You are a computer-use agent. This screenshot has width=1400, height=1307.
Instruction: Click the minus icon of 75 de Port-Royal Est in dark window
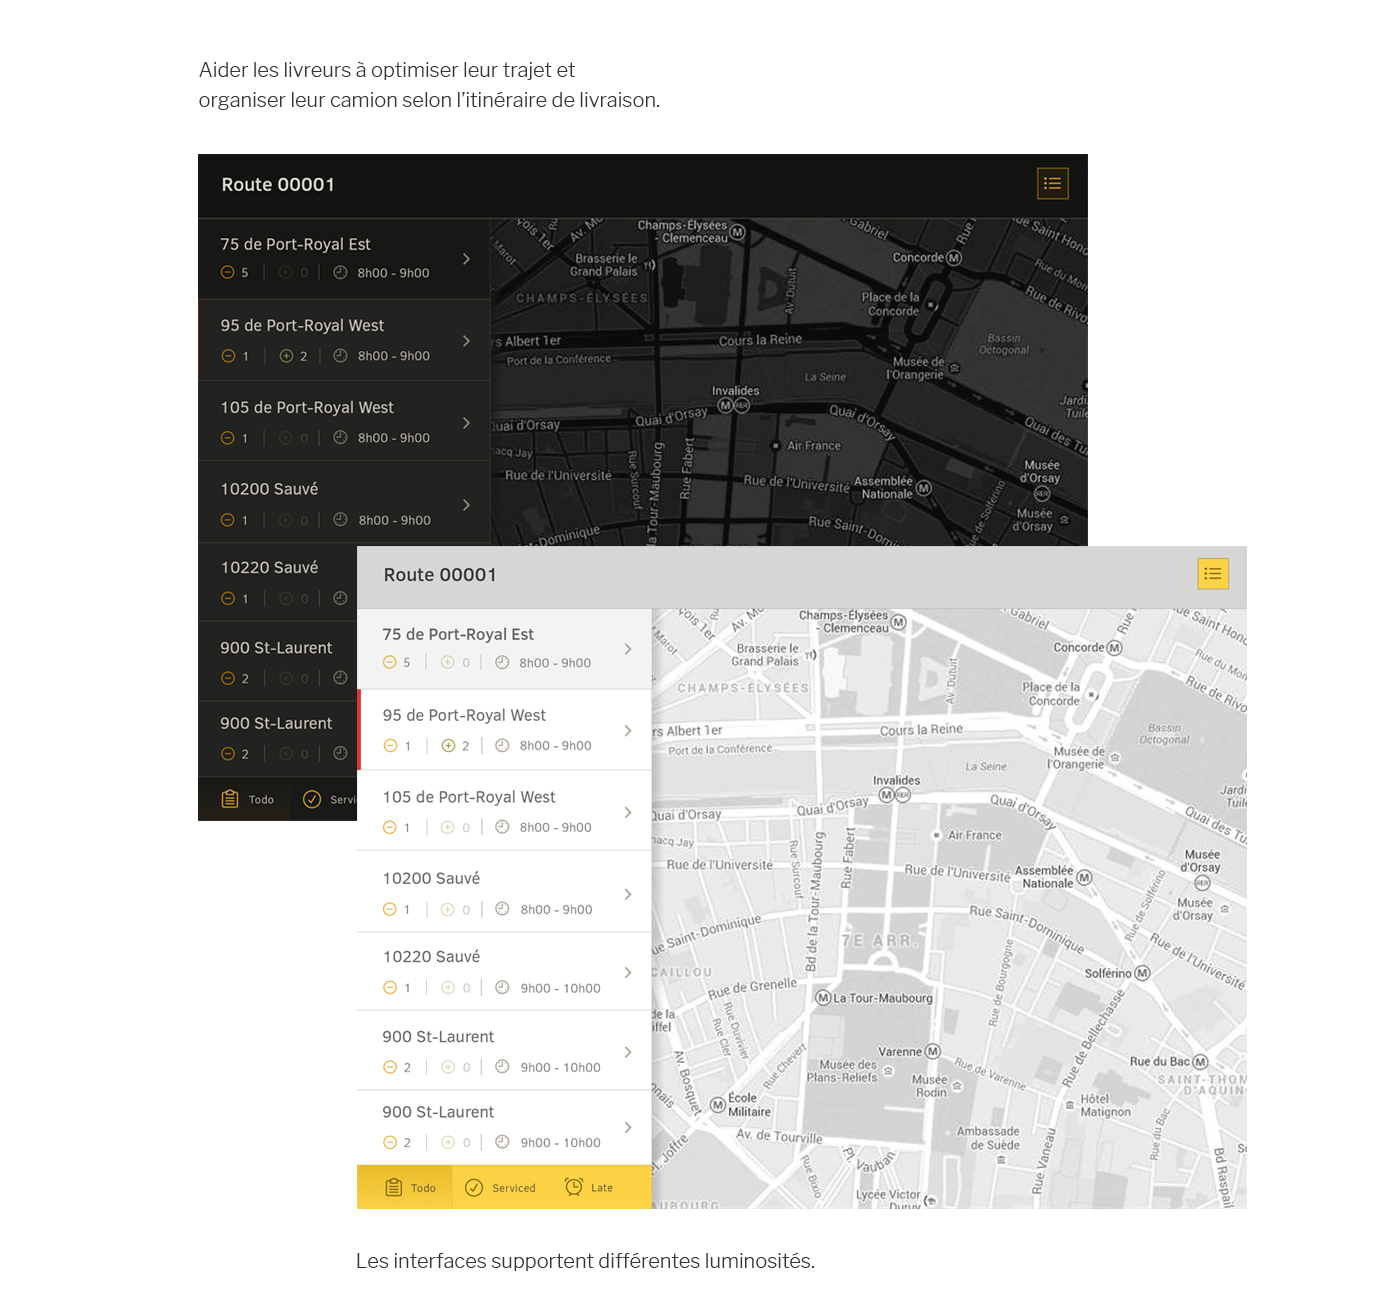228,272
